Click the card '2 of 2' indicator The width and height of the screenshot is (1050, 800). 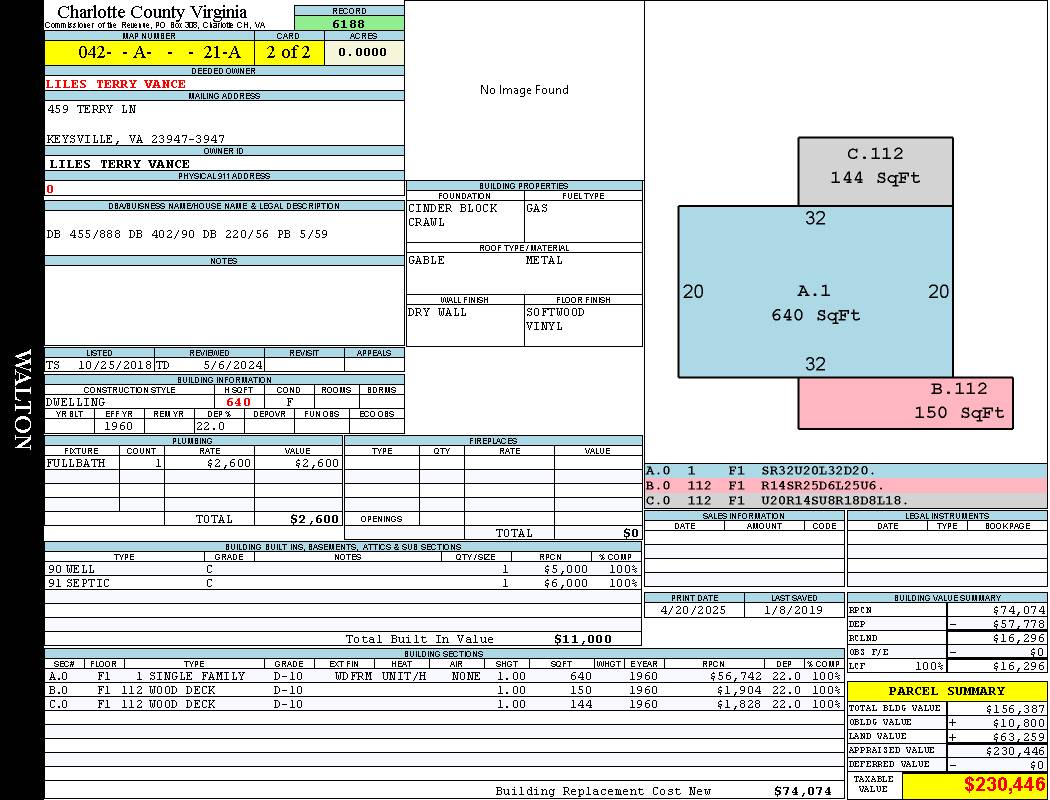click(x=288, y=52)
